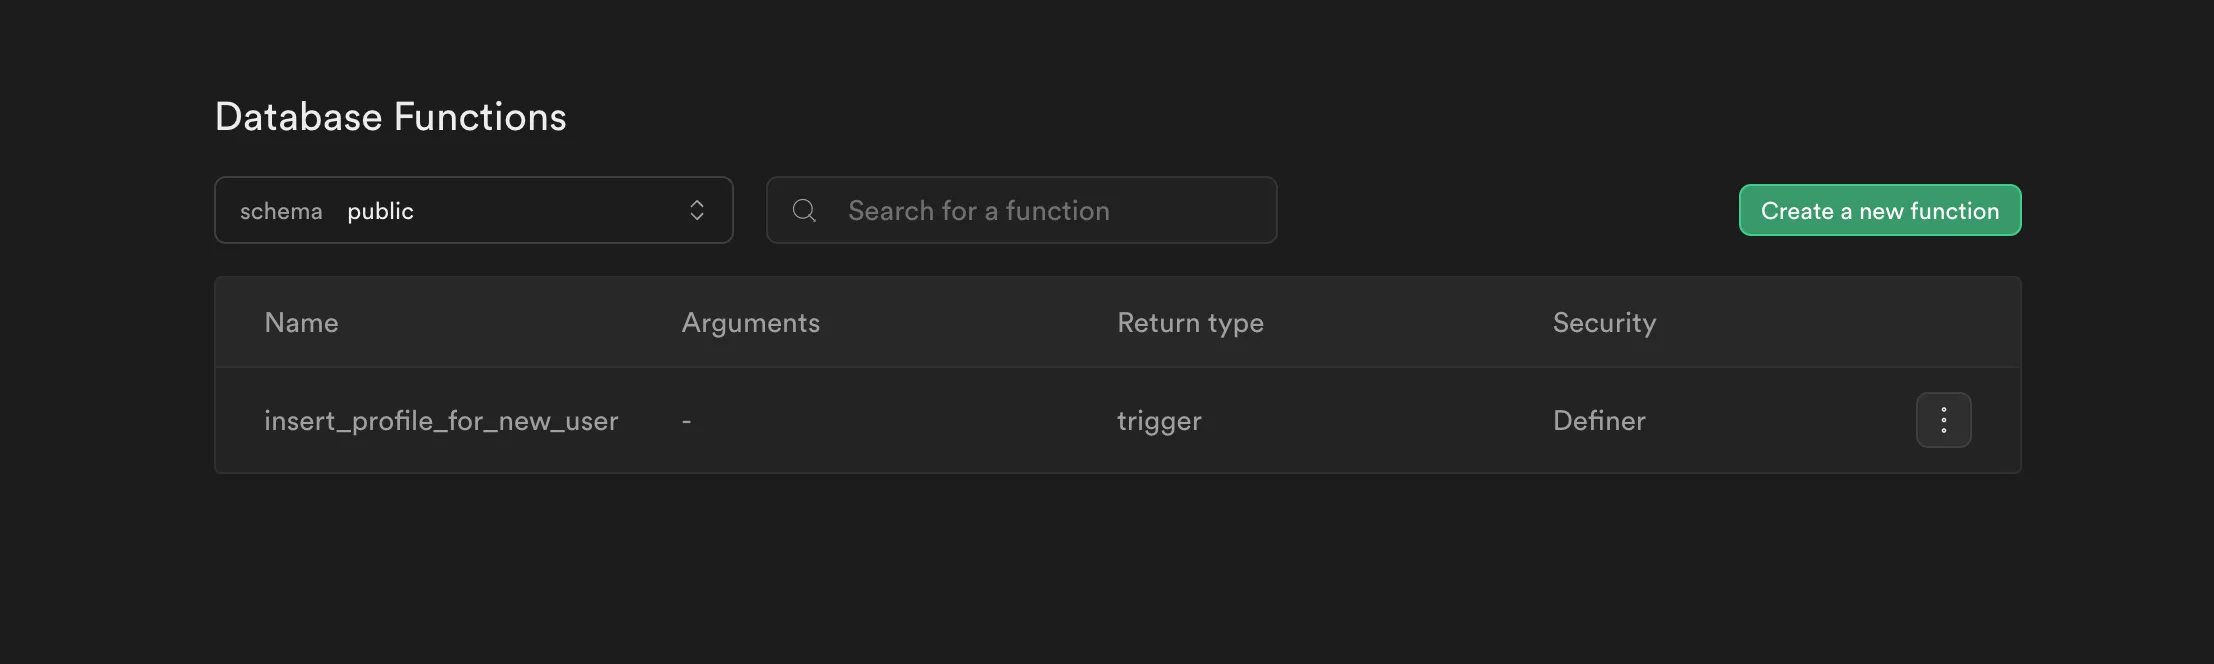Click the Security column header
2214x664 pixels.
1604,322
